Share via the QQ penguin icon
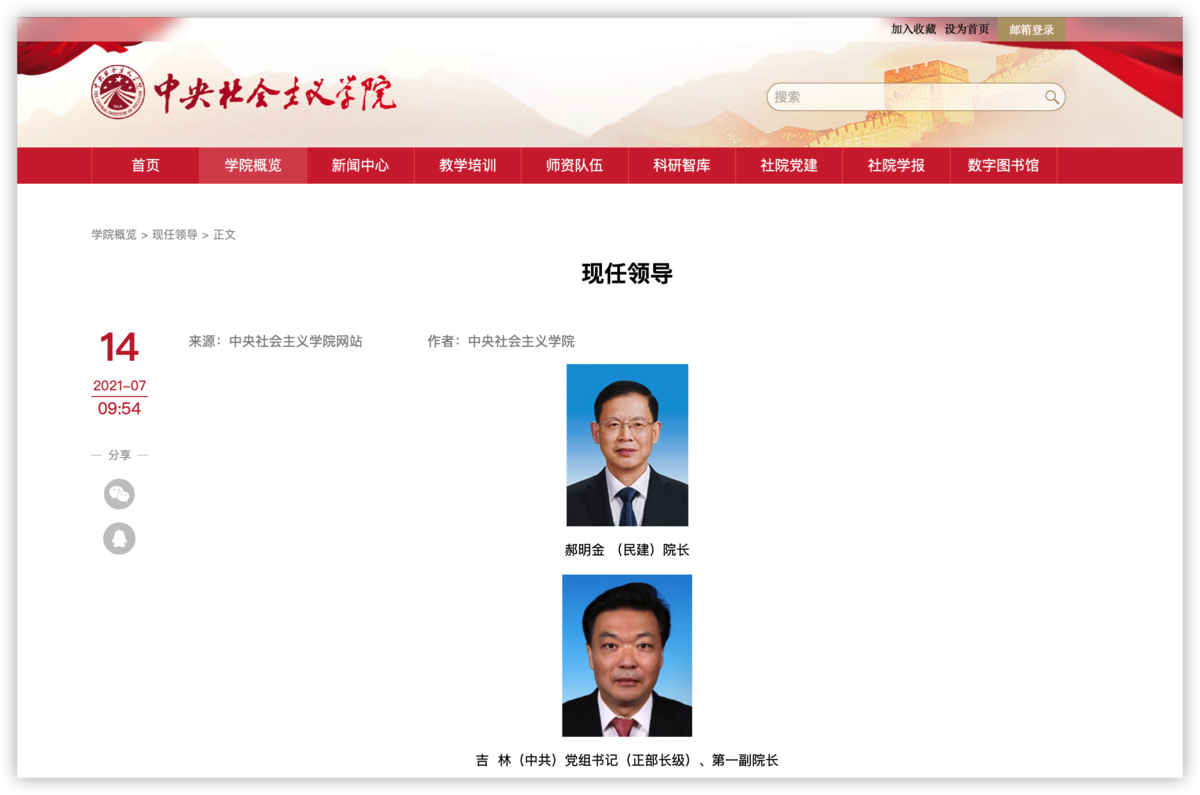Screen dimensions: 1200x795 (x=119, y=539)
